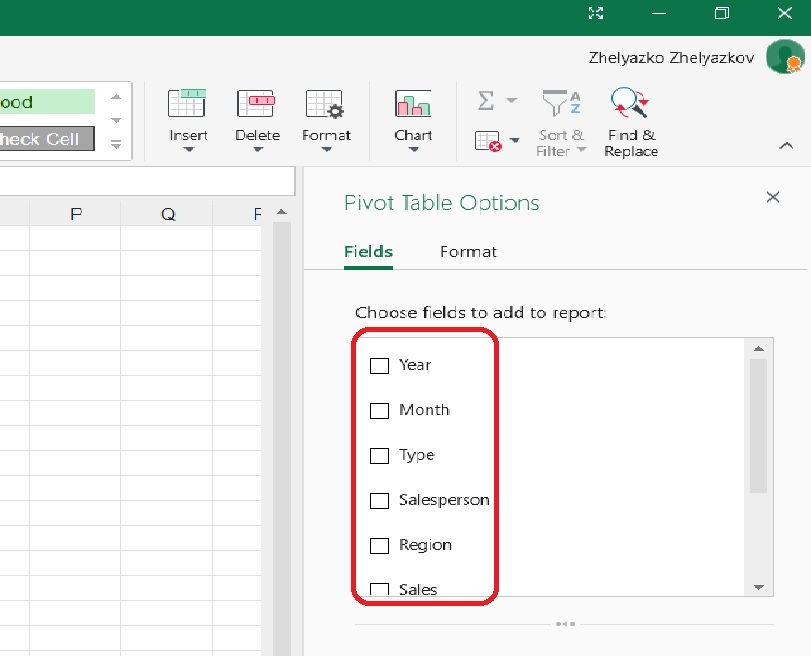Viewport: 811px width, 656px height.
Task: Check the Sales field checkbox
Action: tap(379, 589)
